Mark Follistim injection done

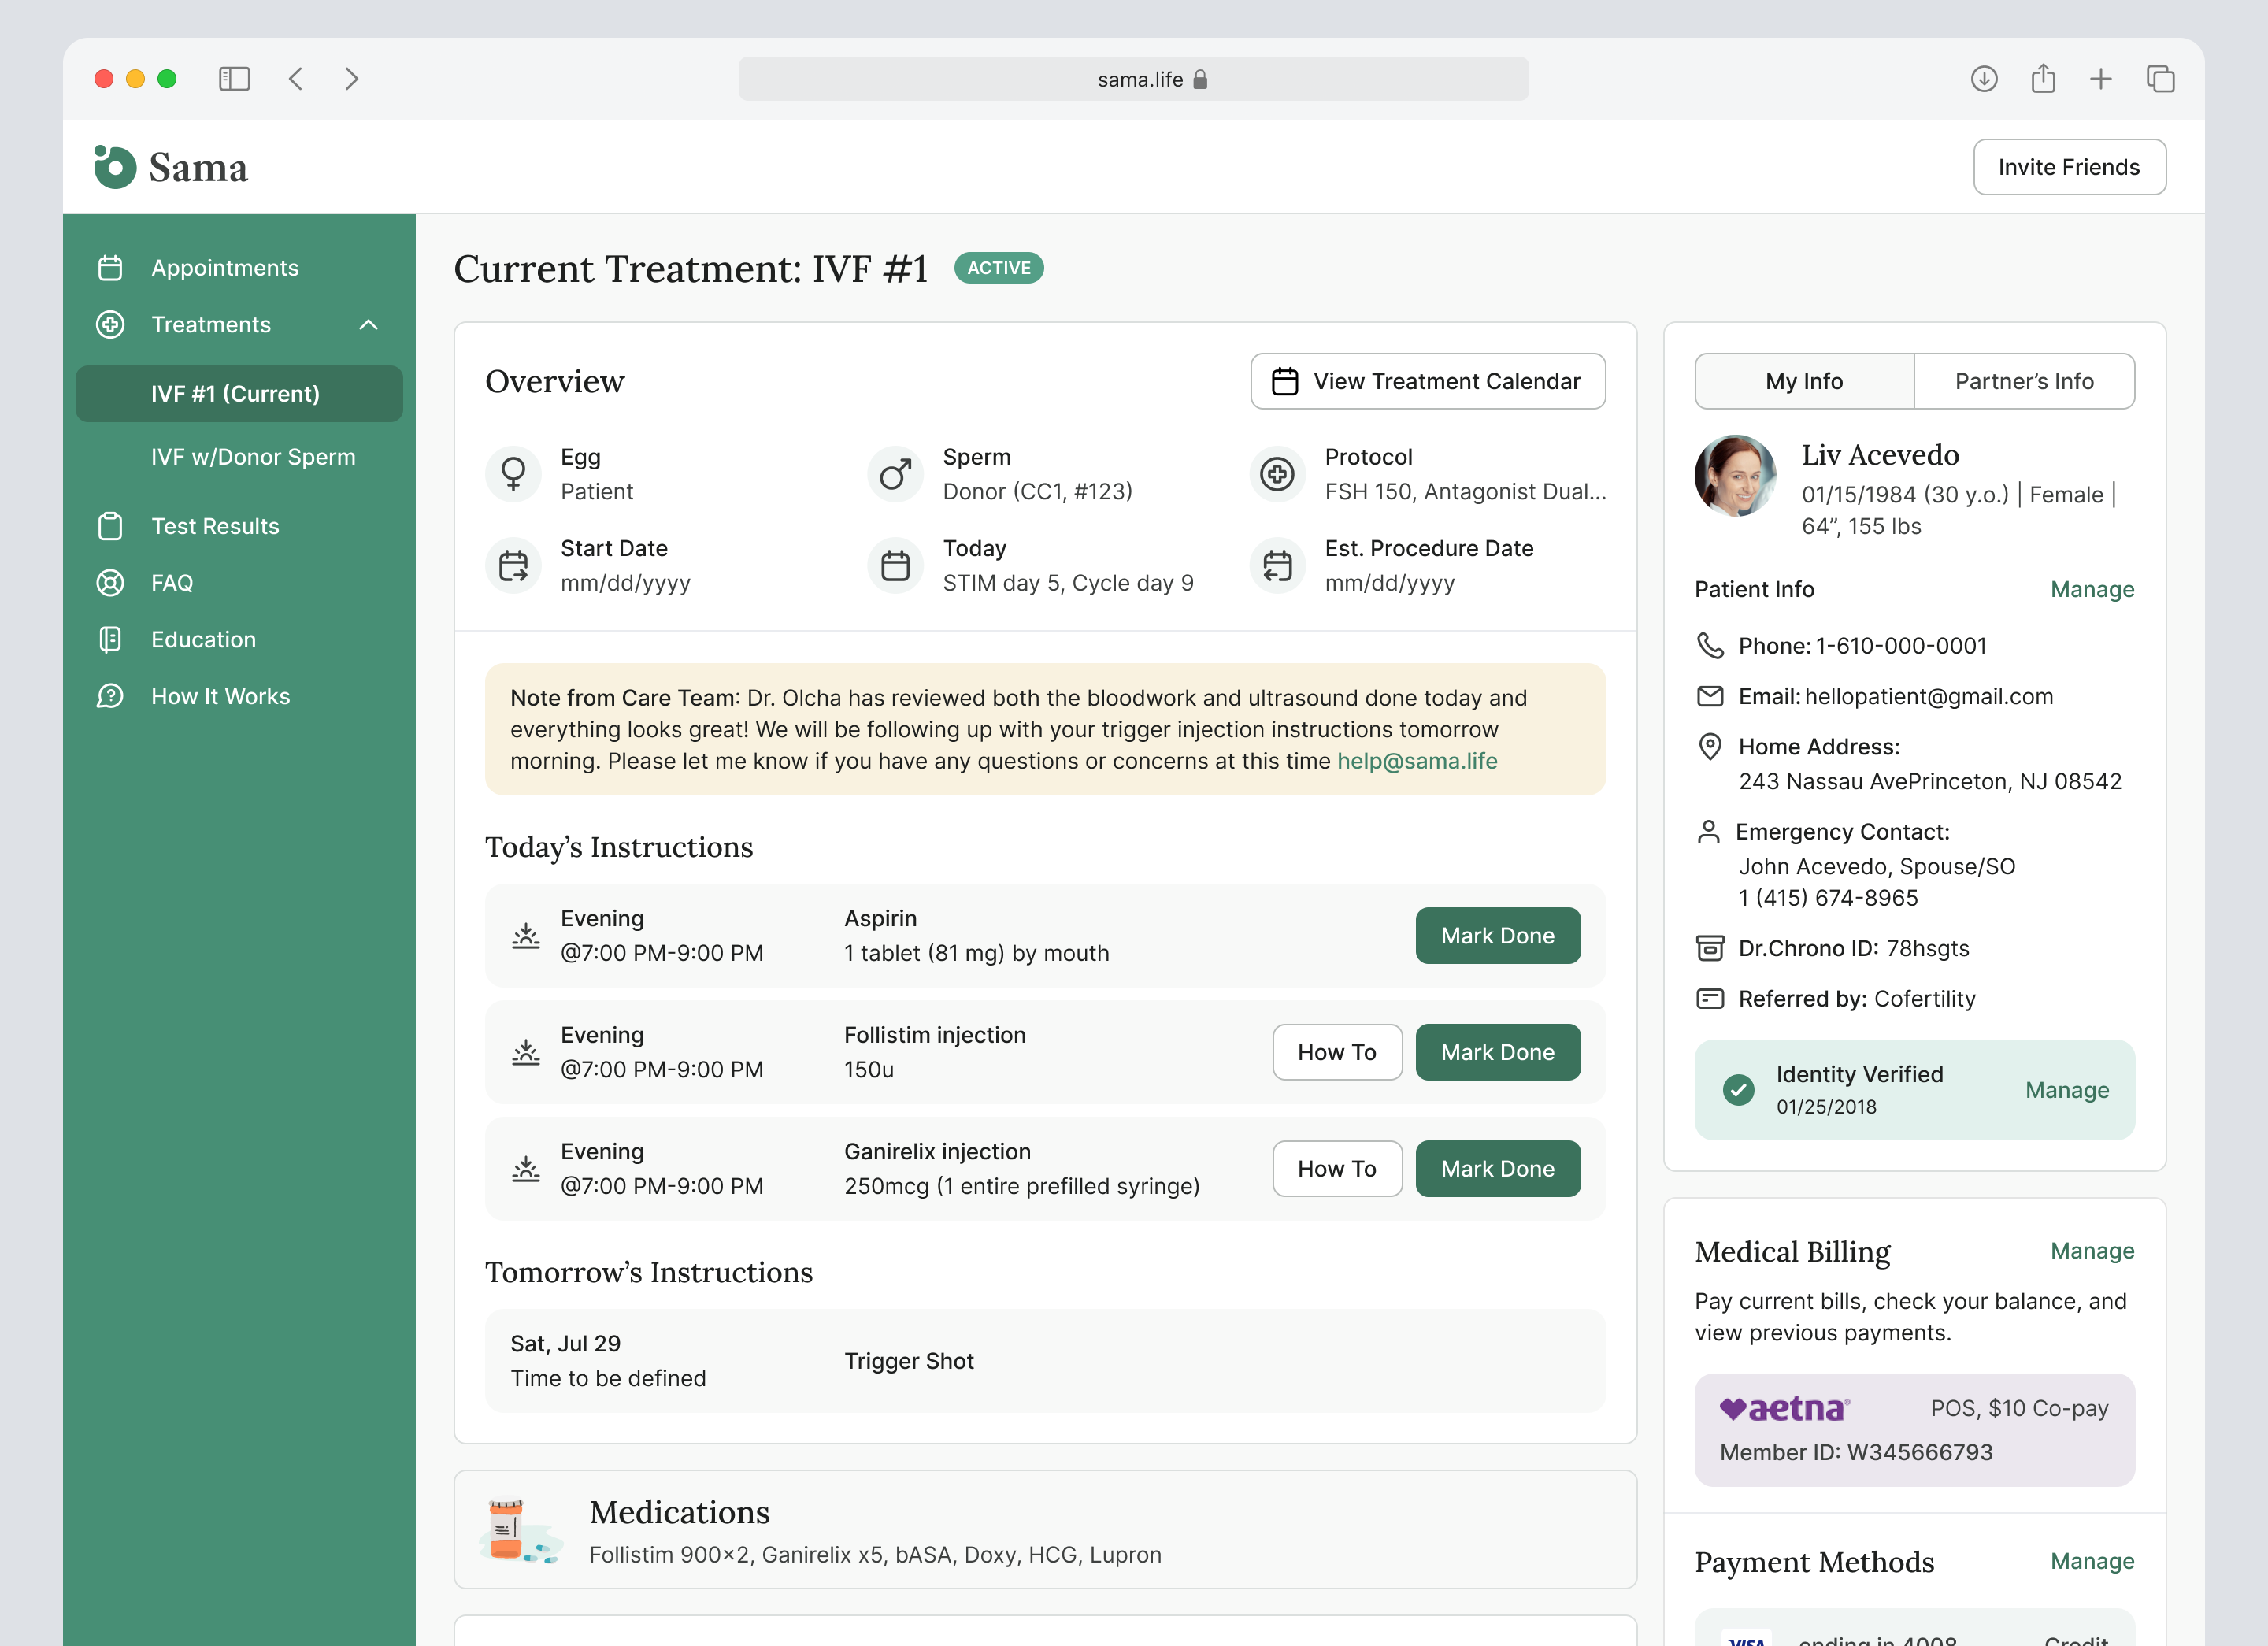click(1497, 1052)
